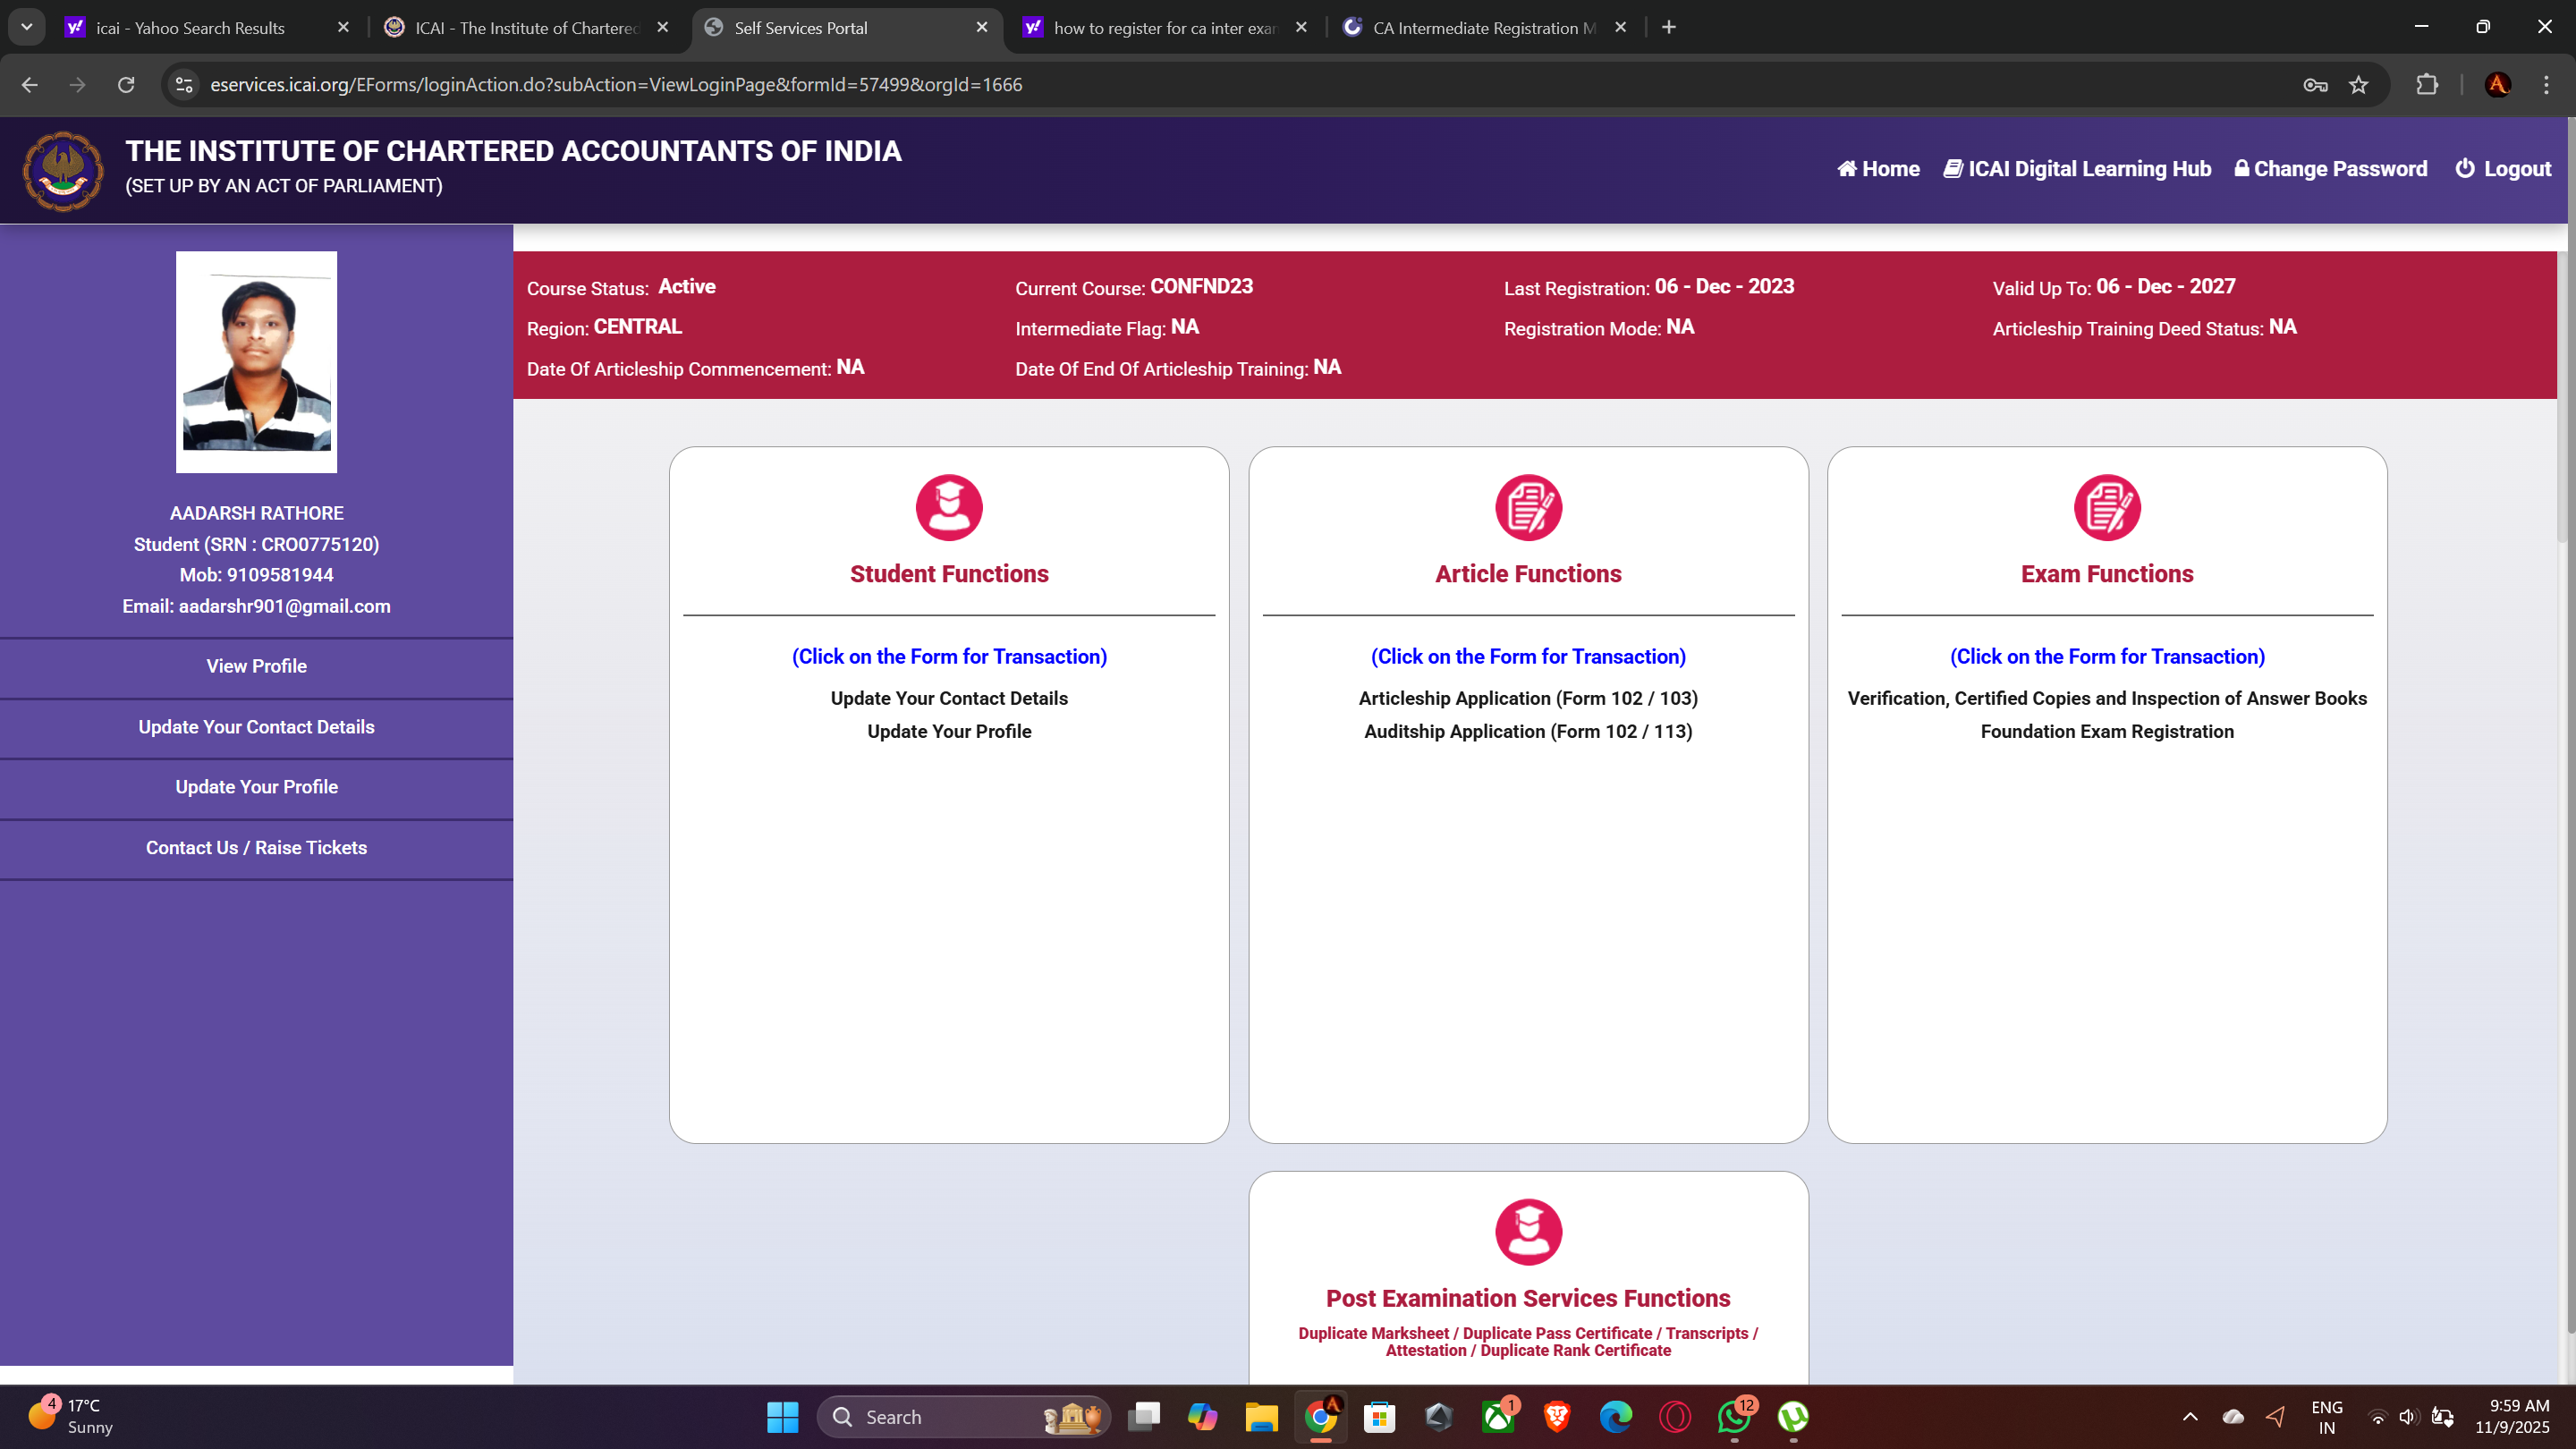Viewport: 2576px width, 1449px height.
Task: View site information in address bar
Action: point(184,85)
